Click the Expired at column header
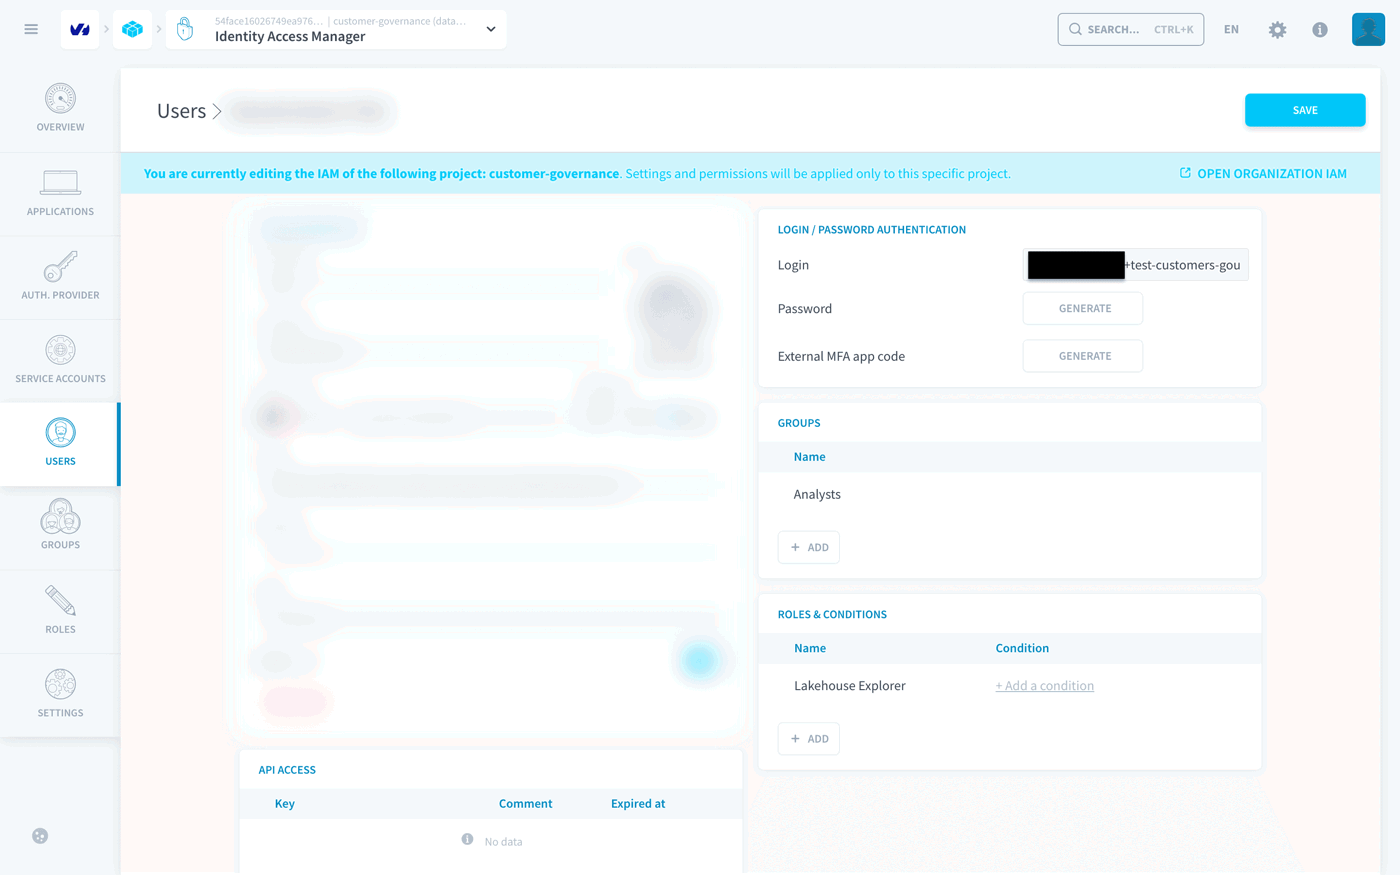The width and height of the screenshot is (1400, 875). pos(638,804)
